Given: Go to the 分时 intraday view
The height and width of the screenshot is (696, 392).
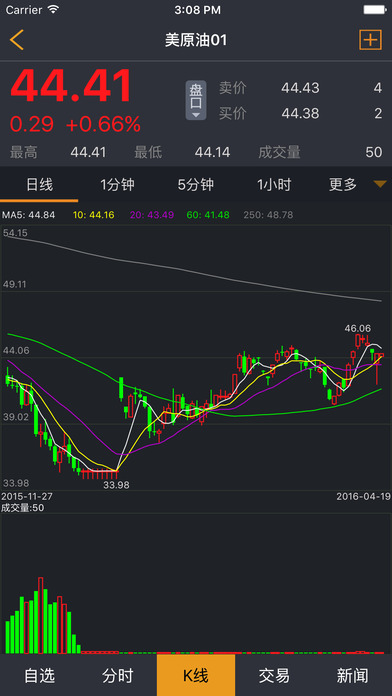Looking at the screenshot, I should click(x=117, y=675).
